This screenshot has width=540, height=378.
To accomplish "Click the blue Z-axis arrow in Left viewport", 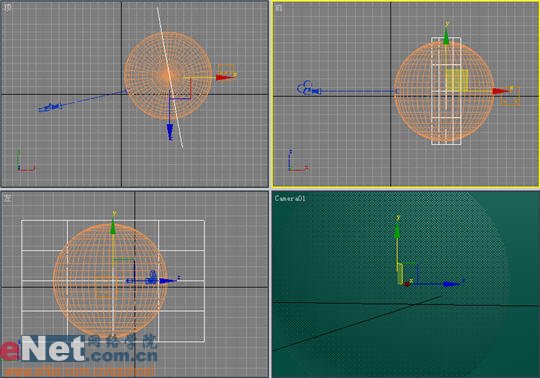I will 168,281.
